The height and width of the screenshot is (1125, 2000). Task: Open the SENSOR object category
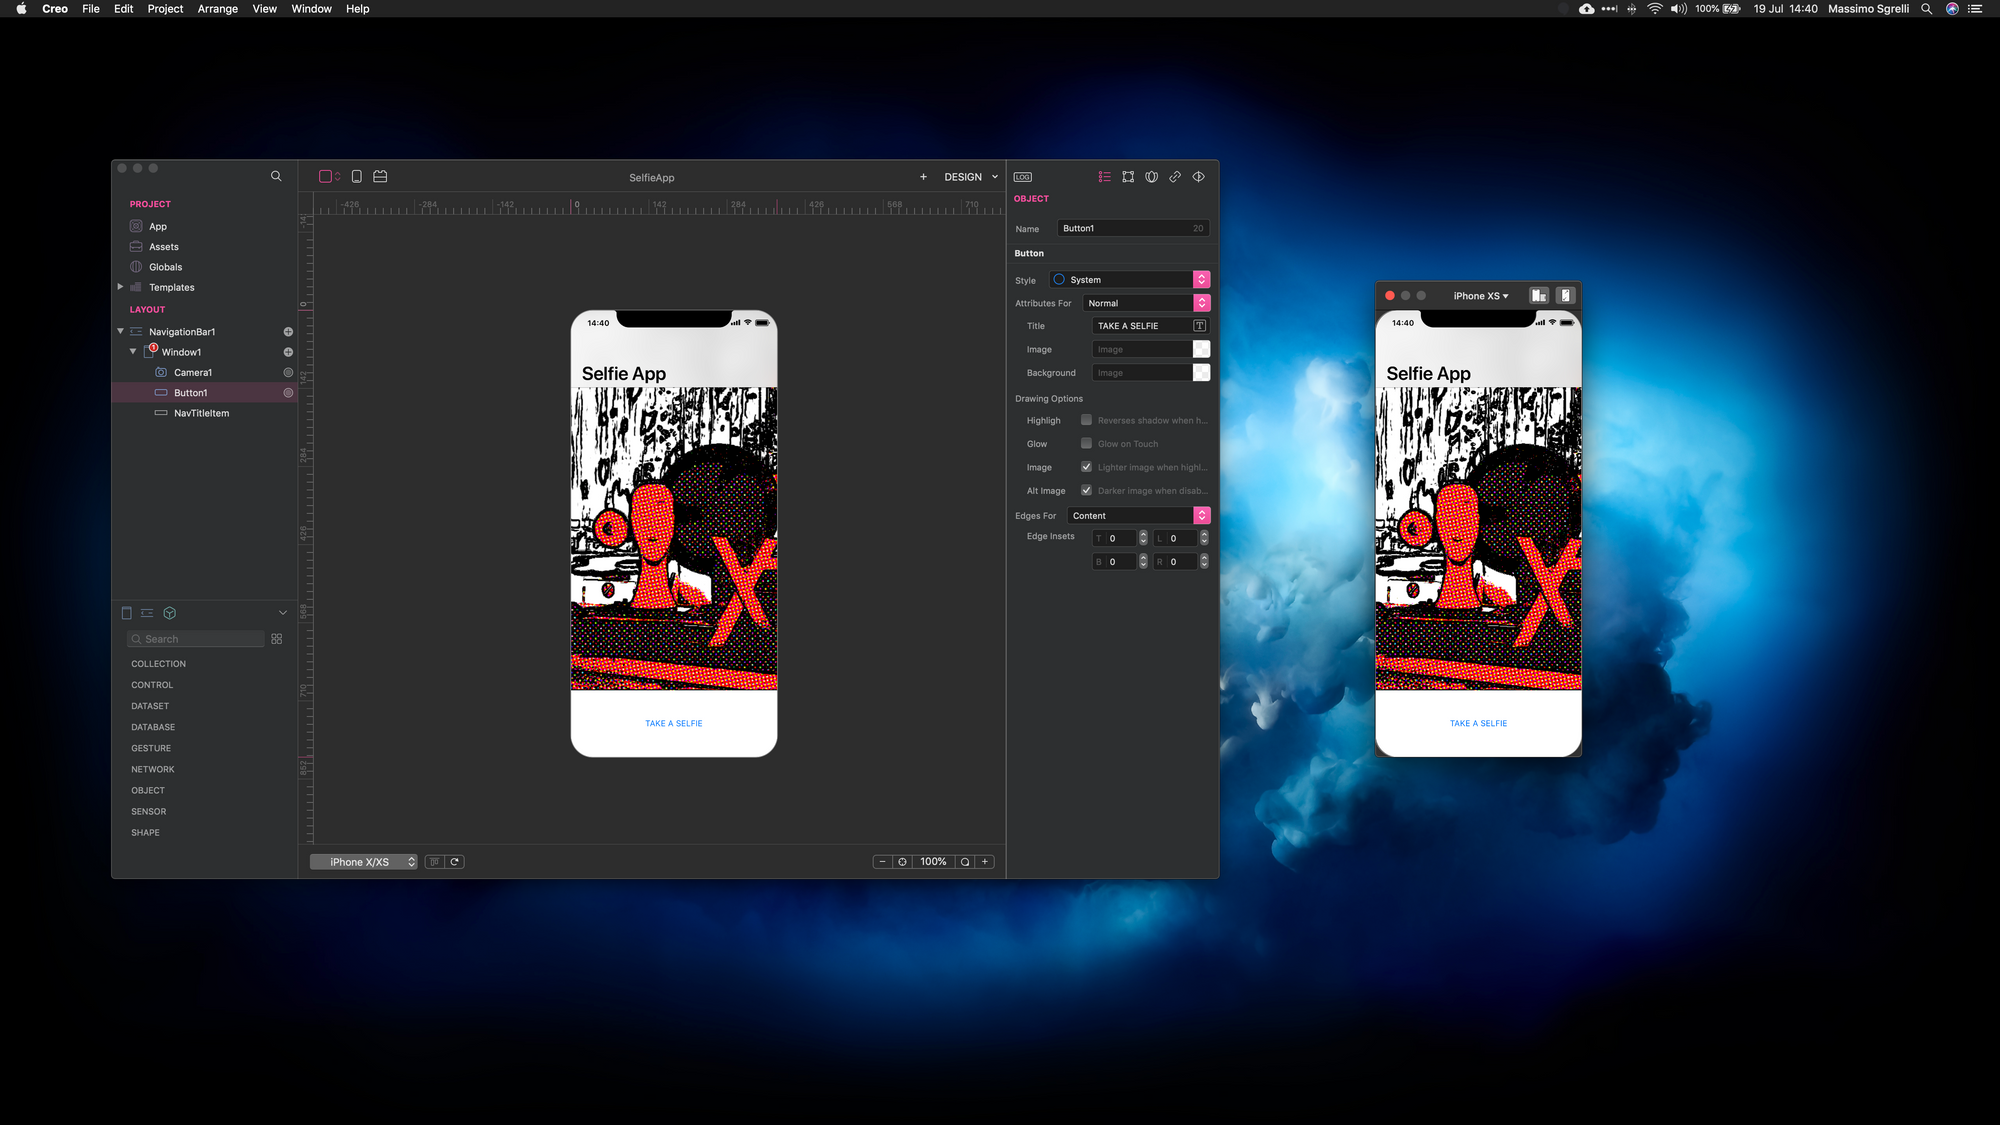tap(149, 812)
